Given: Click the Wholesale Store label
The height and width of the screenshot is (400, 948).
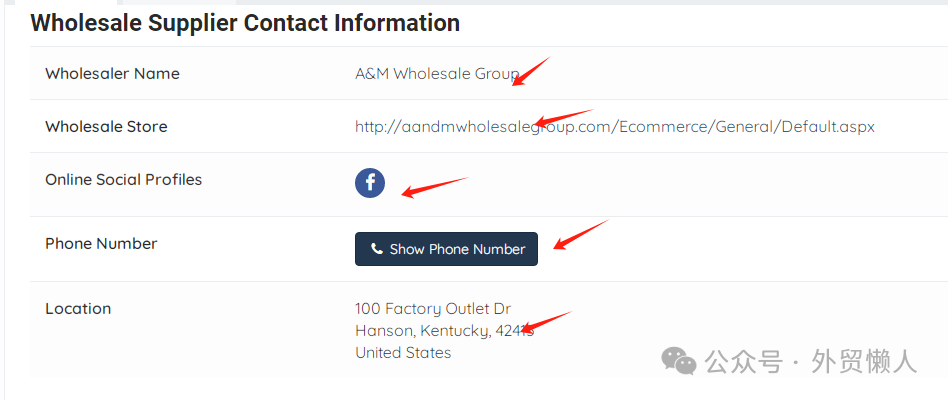Looking at the screenshot, I should coord(106,127).
